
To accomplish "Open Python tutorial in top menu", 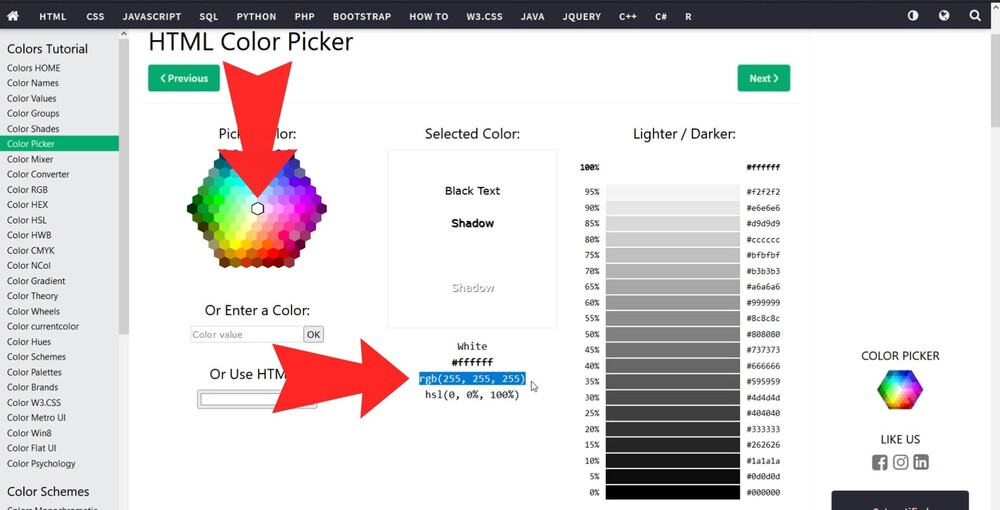I will pos(257,17).
